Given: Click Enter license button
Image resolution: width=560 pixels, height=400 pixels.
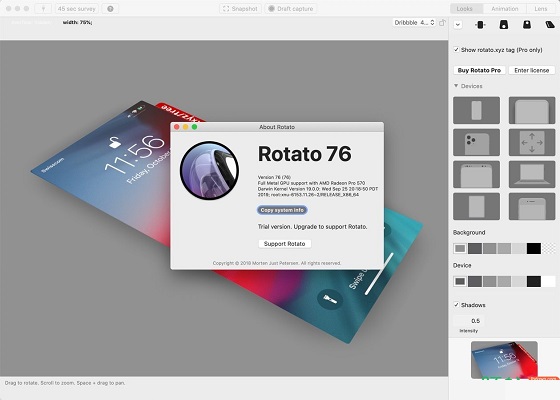Looking at the screenshot, I should [532, 70].
